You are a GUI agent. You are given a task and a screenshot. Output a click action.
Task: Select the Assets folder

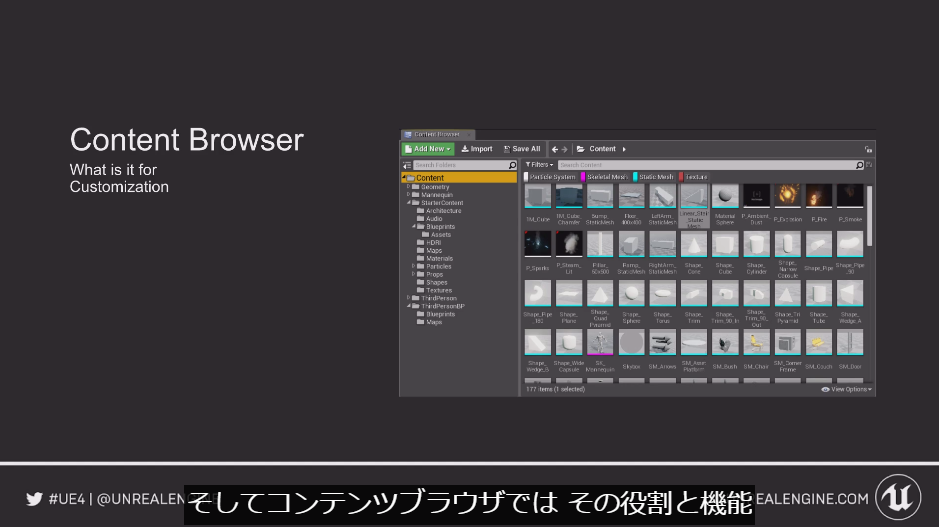click(437, 235)
